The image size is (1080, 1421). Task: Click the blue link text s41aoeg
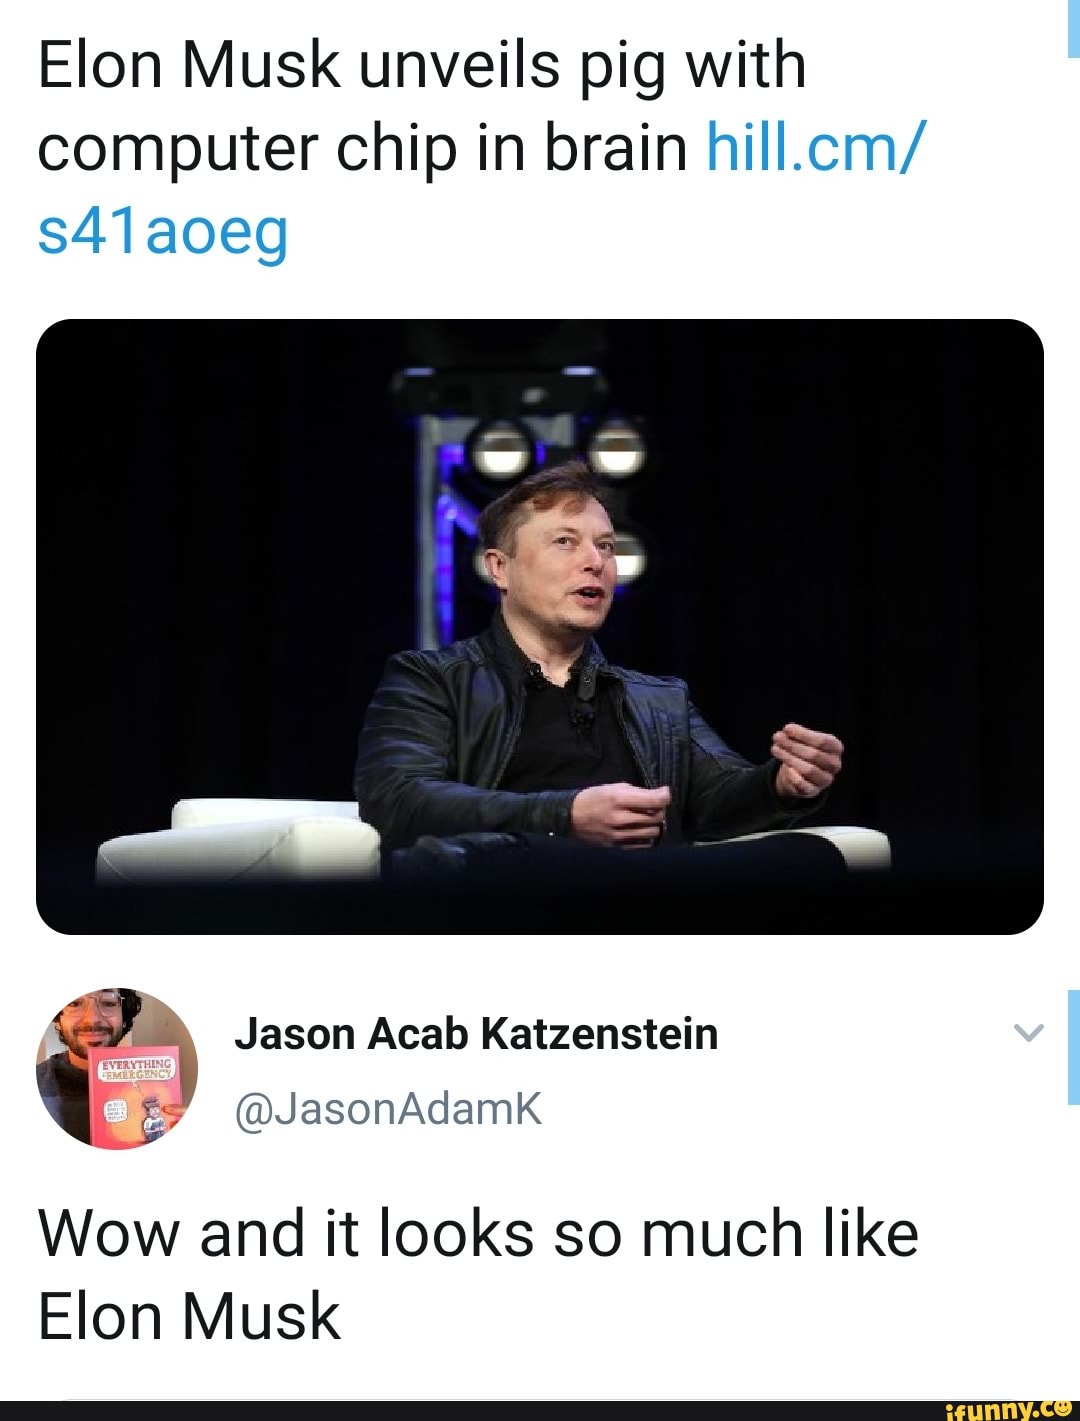pos(160,232)
